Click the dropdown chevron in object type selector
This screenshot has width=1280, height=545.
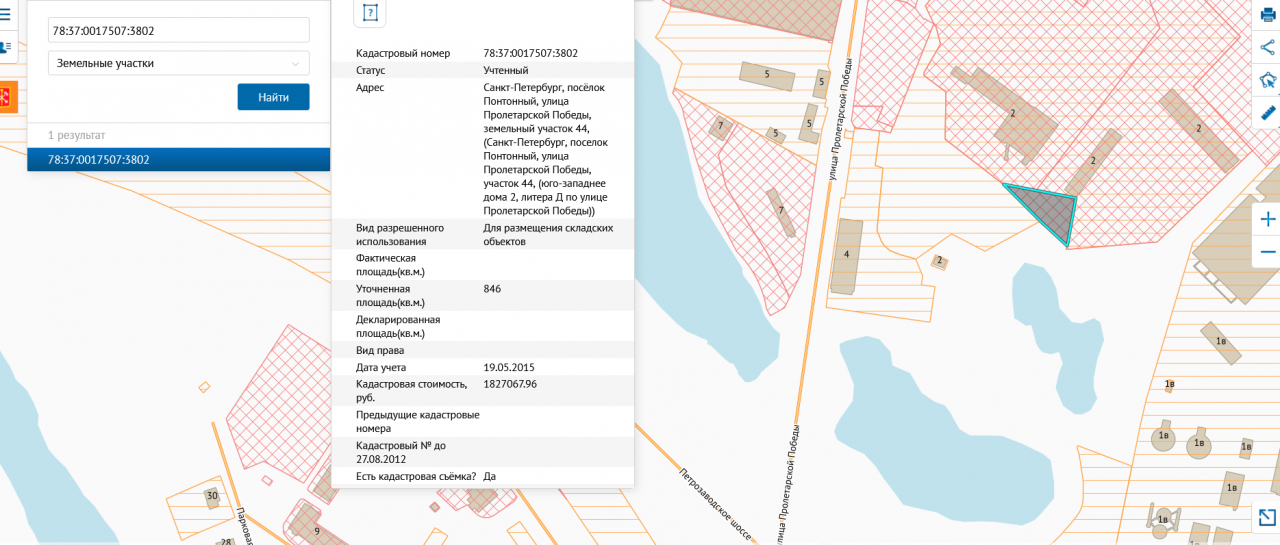(x=295, y=64)
